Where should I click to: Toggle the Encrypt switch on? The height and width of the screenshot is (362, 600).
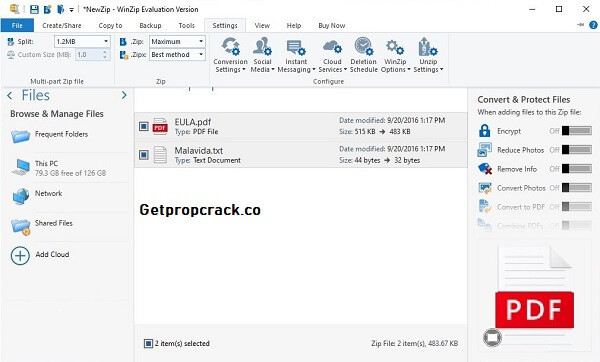[x=577, y=131]
